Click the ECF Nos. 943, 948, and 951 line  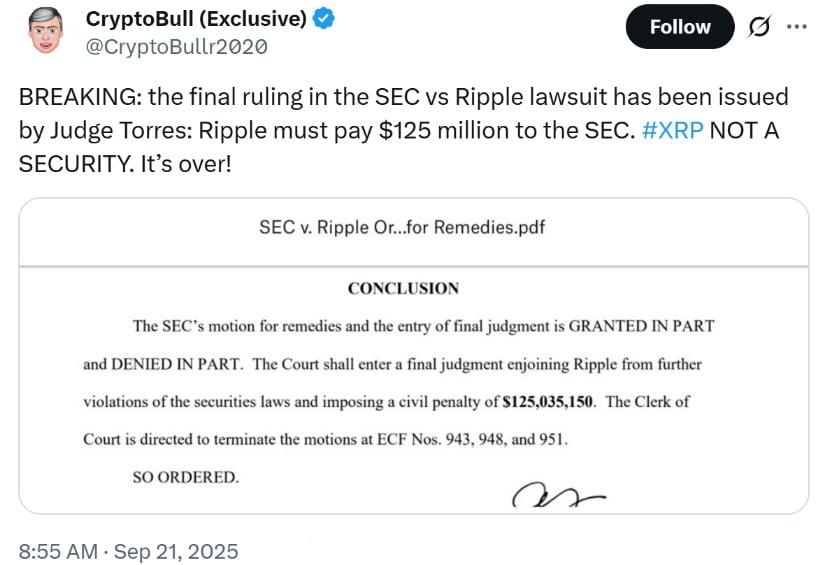pyautogui.click(x=325, y=439)
